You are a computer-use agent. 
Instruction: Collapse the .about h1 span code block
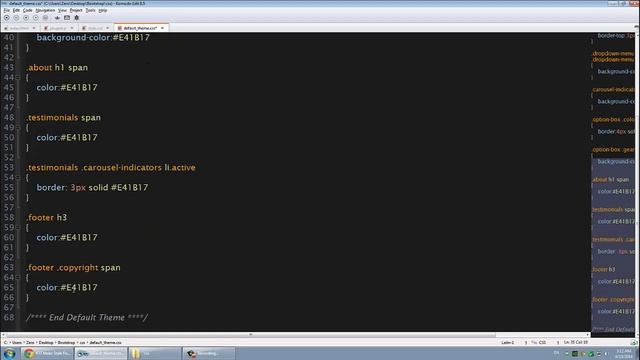(x=18, y=77)
